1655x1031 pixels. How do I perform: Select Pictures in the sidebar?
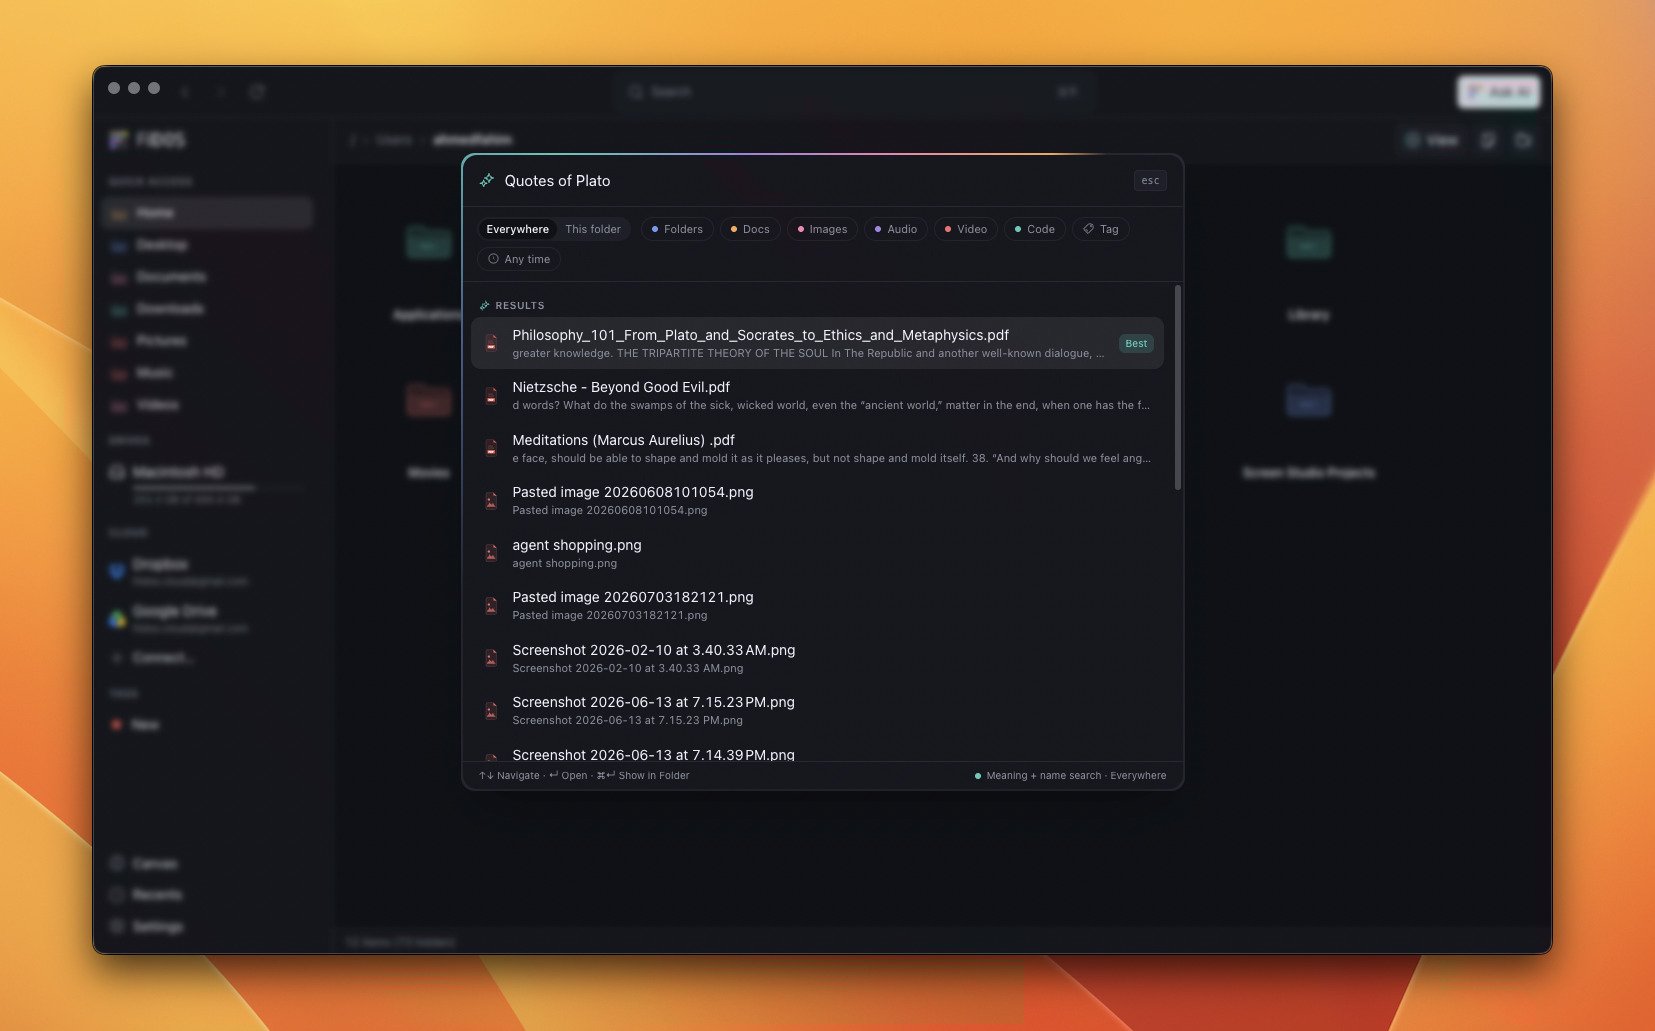[x=207, y=341]
